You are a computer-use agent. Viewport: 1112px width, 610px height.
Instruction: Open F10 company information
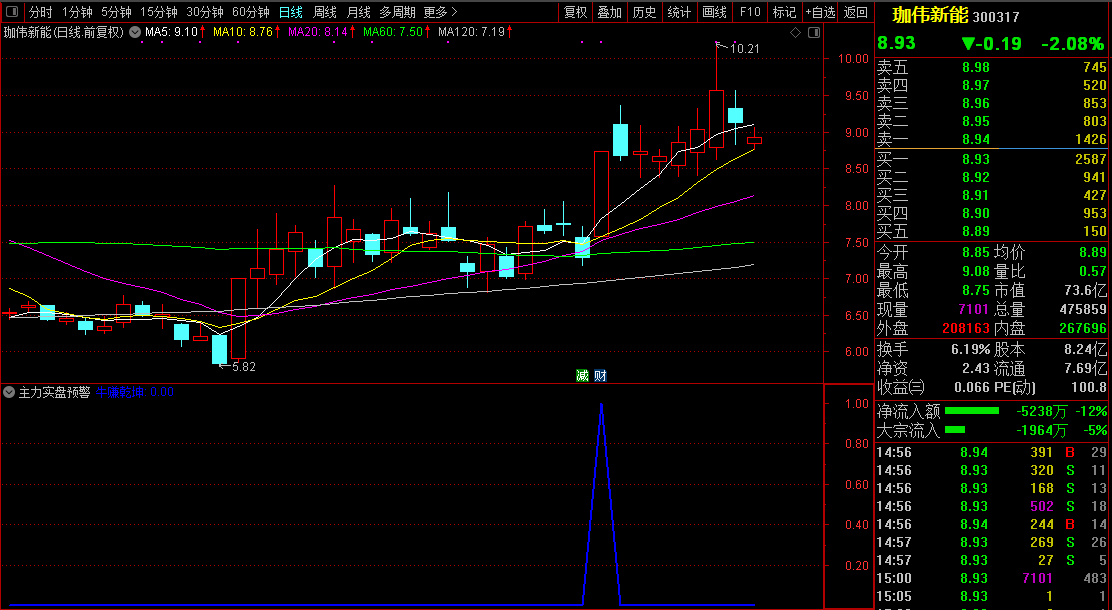coord(749,12)
